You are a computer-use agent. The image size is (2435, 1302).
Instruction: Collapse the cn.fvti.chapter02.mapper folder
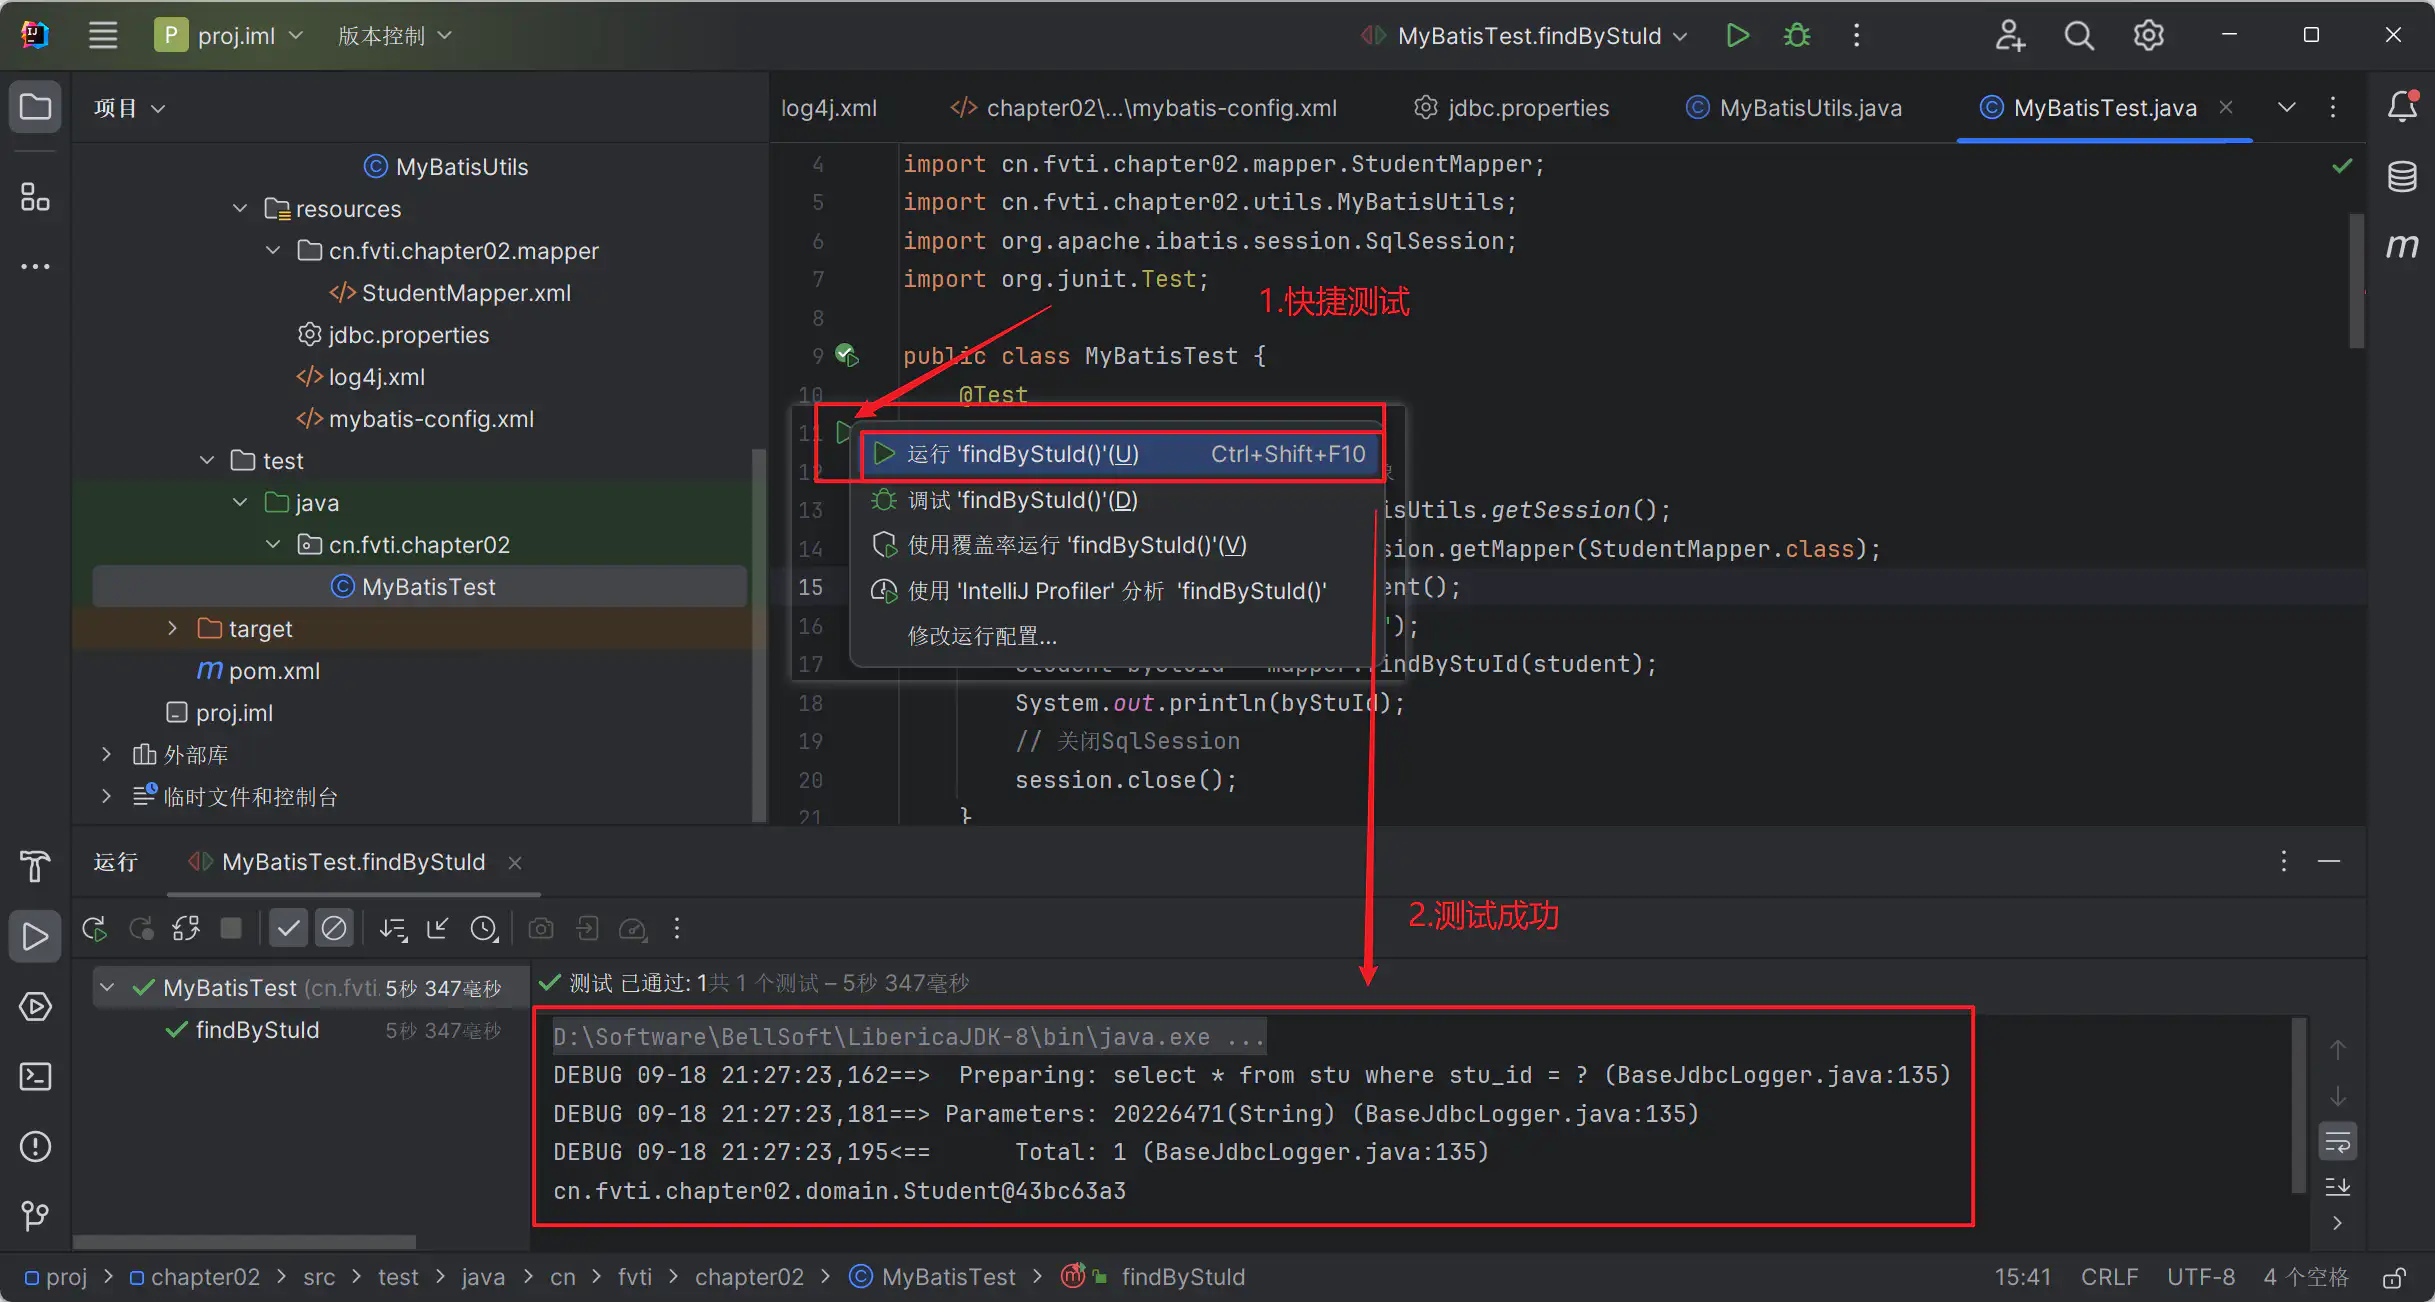[x=273, y=251]
